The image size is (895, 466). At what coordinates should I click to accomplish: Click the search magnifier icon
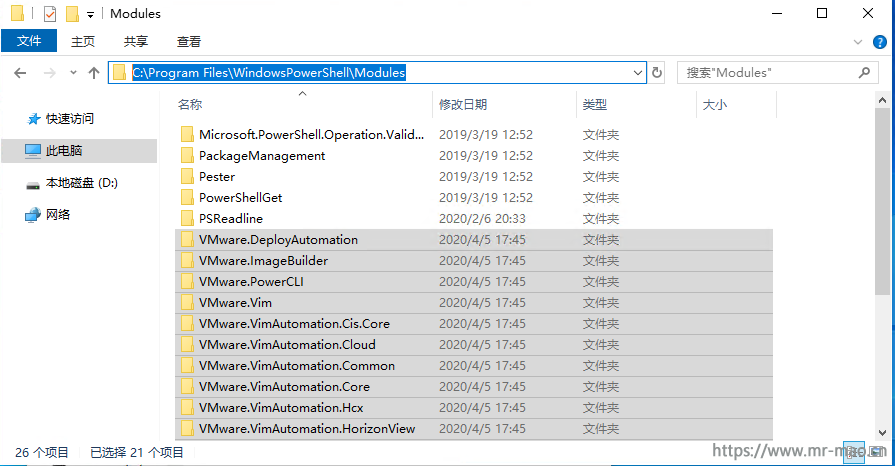865,73
